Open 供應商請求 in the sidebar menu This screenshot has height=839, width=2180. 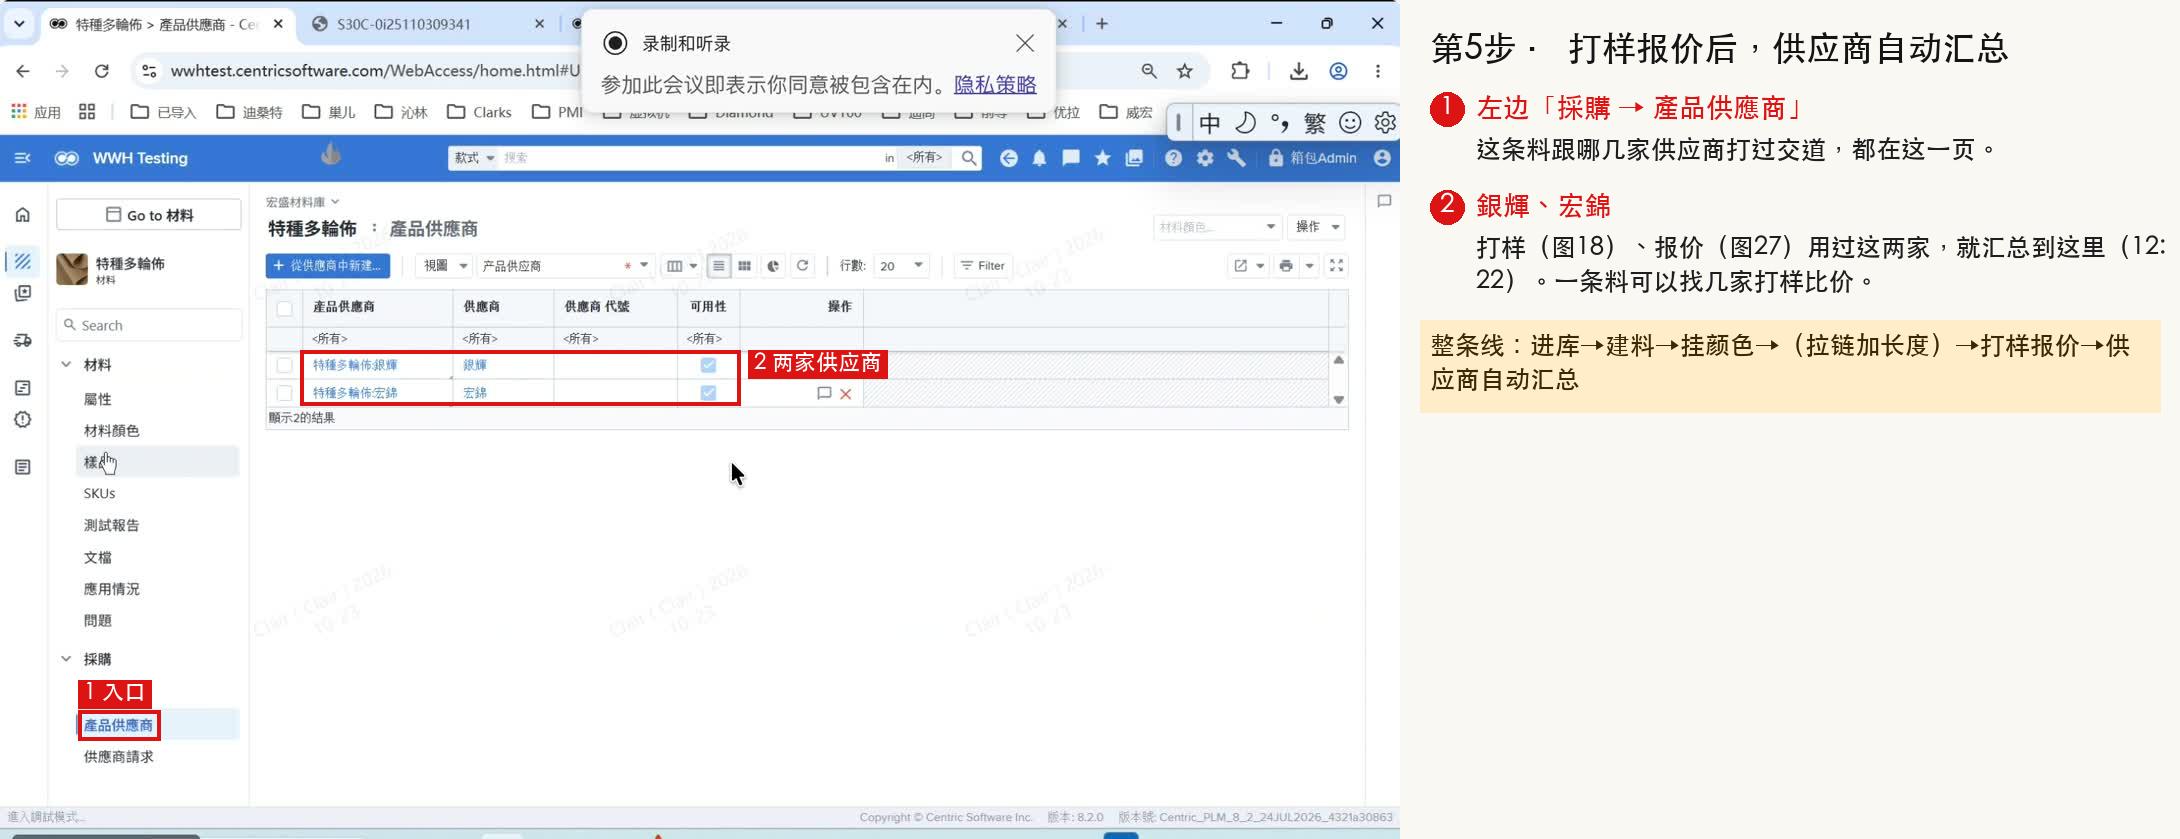119,757
